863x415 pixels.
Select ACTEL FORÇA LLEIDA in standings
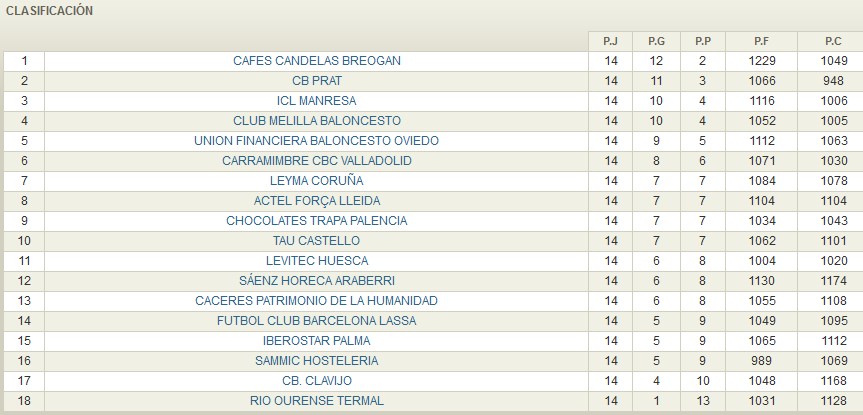pos(316,201)
